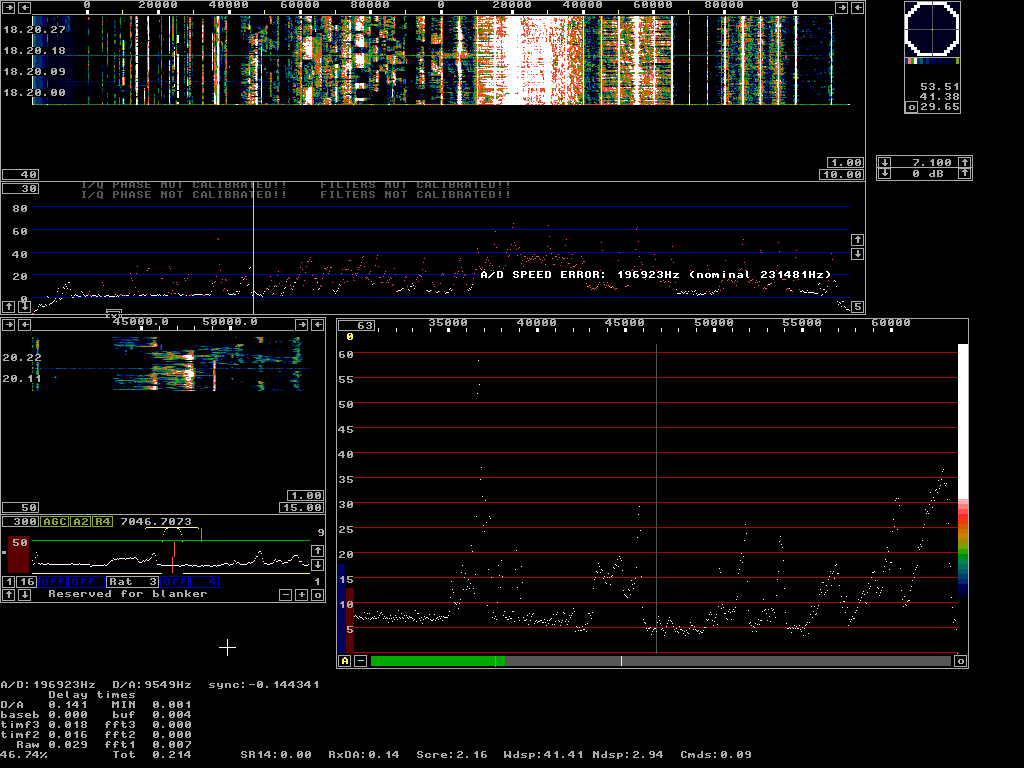The width and height of the screenshot is (1024, 768).
Task: Click right arrow at top-right of wide waterfall
Action: tap(842, 8)
